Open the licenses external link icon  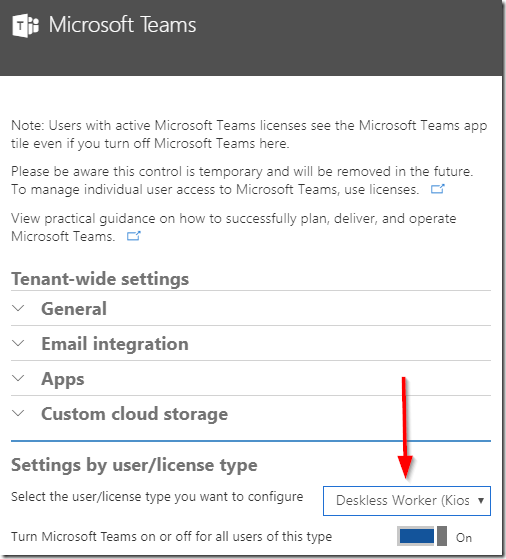point(438,189)
